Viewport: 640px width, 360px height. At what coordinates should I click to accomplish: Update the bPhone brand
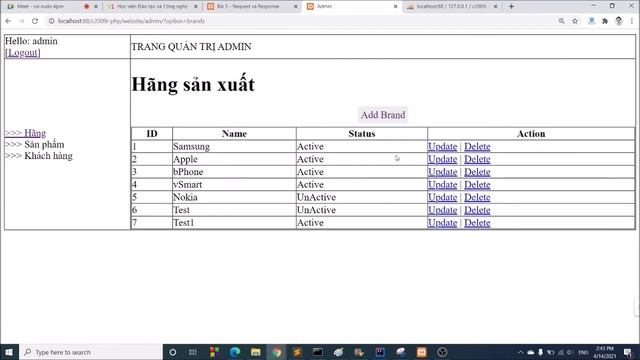tap(442, 172)
